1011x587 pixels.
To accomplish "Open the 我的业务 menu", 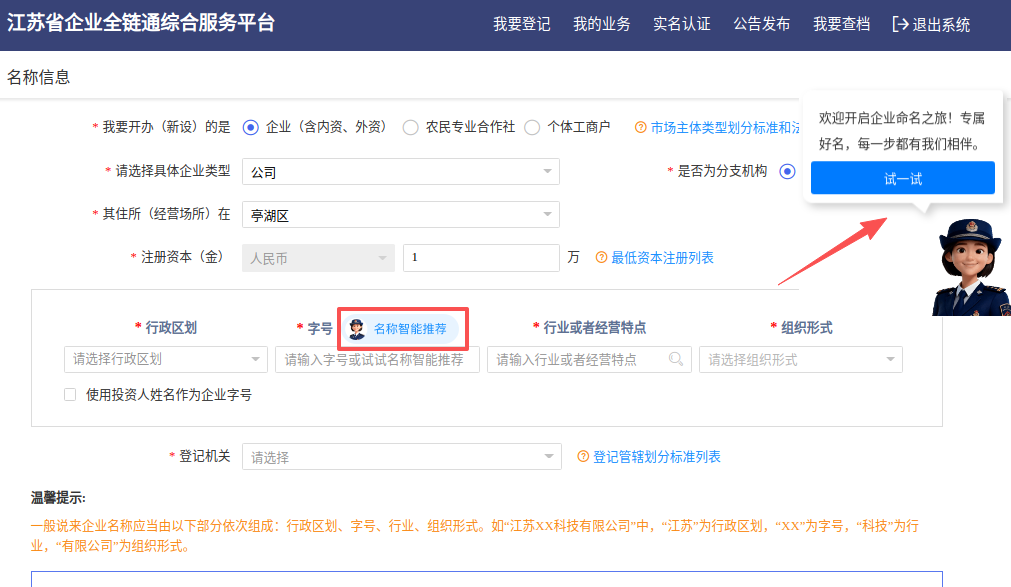I will click(x=602, y=25).
